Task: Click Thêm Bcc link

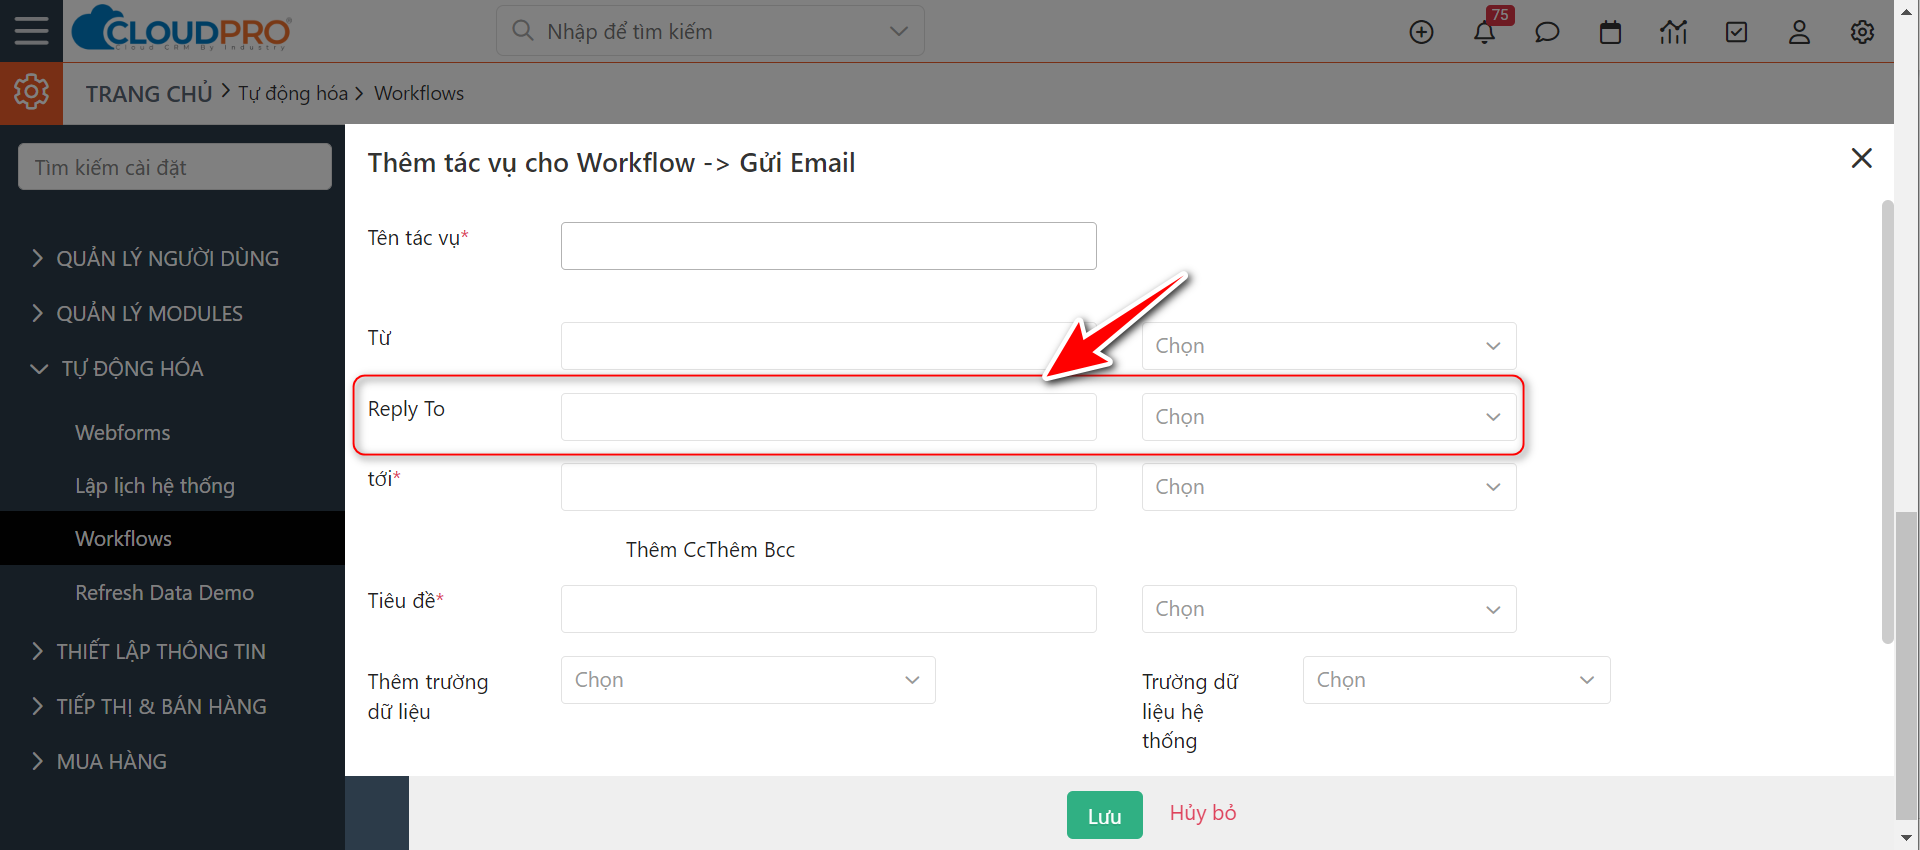Action: [751, 550]
